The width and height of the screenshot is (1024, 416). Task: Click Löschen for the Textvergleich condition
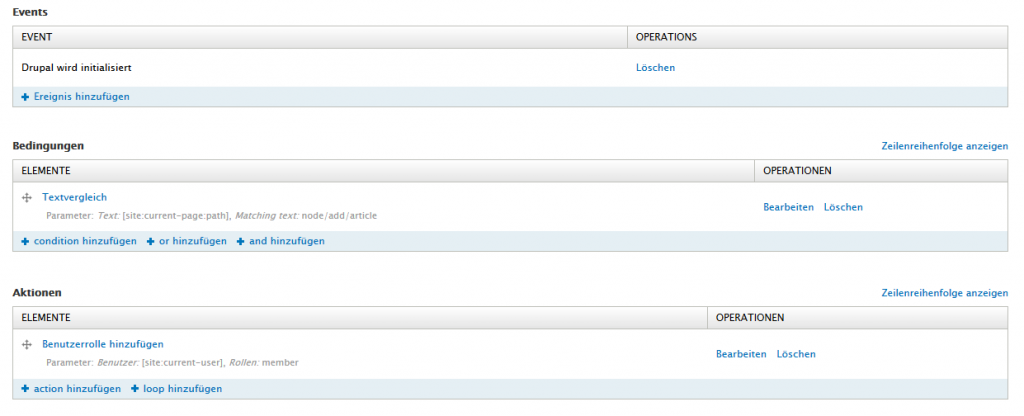[843, 207]
